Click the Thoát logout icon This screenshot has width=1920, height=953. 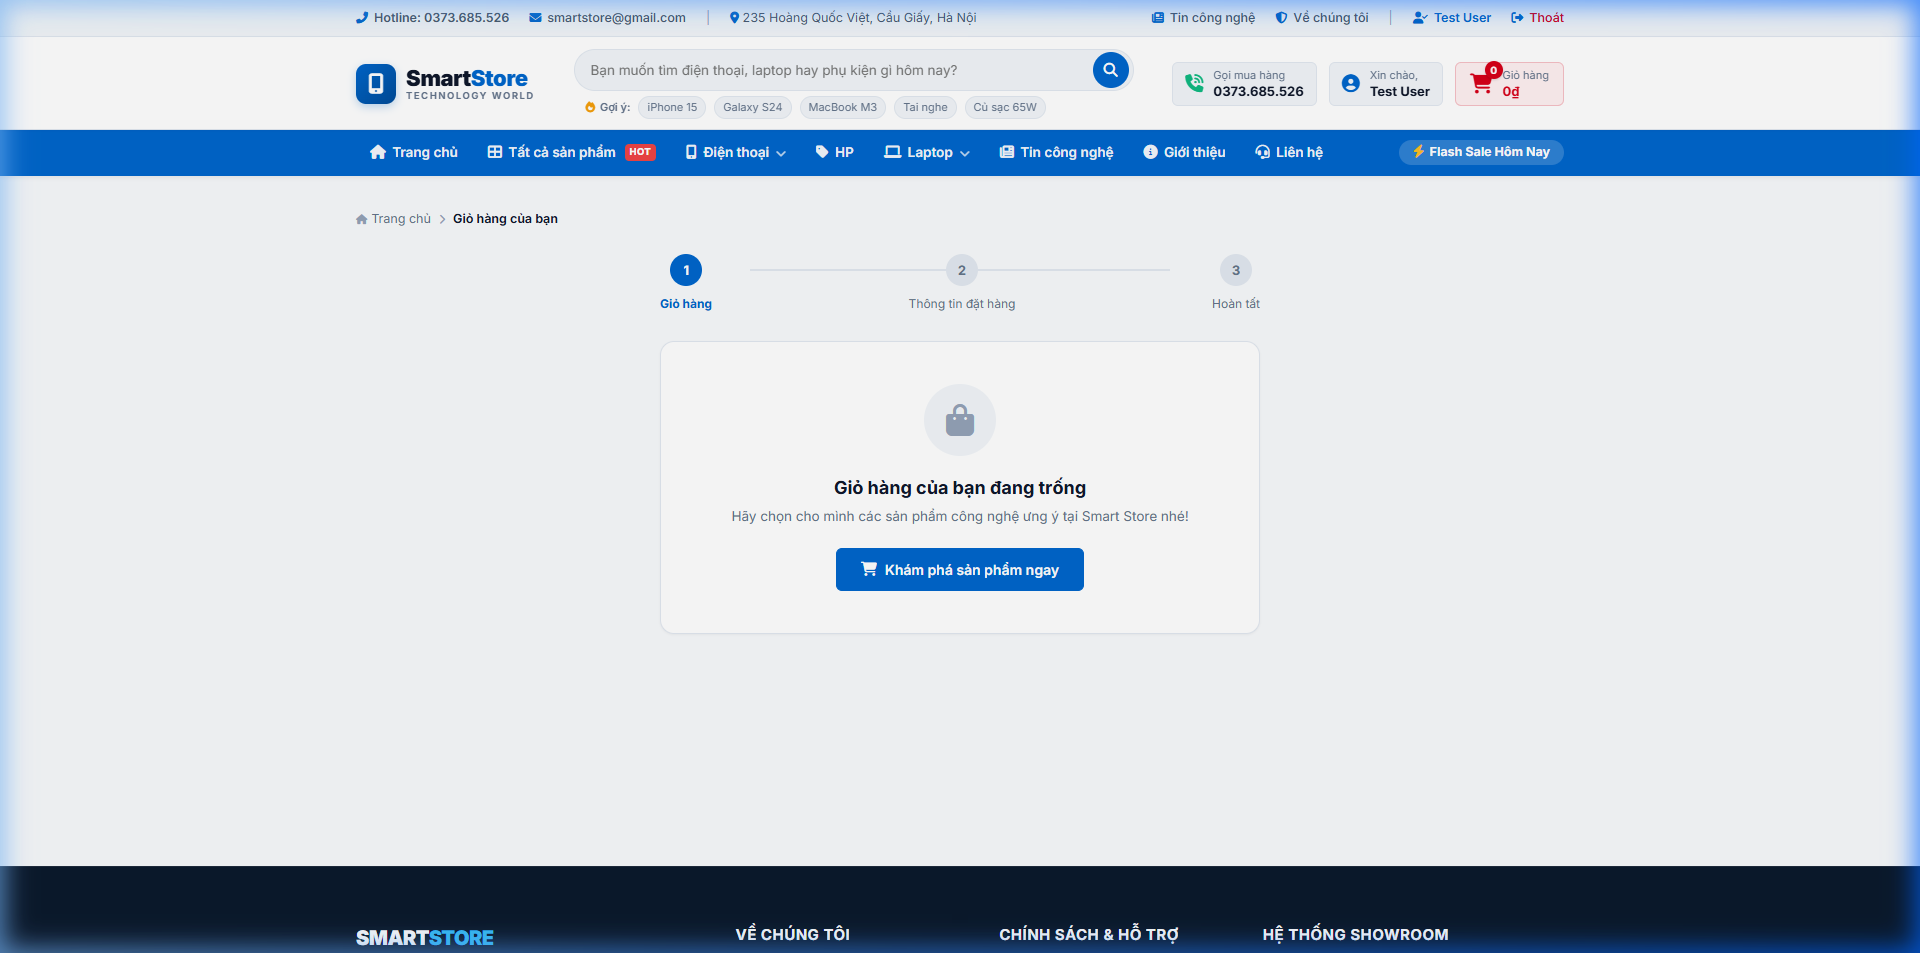[x=1517, y=18]
